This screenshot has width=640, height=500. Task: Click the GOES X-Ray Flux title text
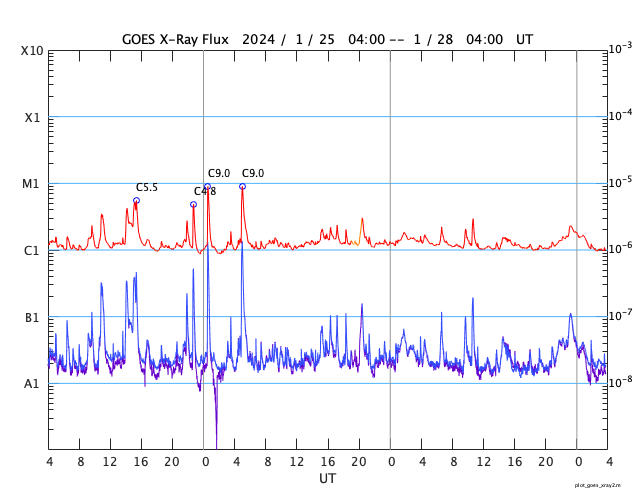tap(176, 40)
